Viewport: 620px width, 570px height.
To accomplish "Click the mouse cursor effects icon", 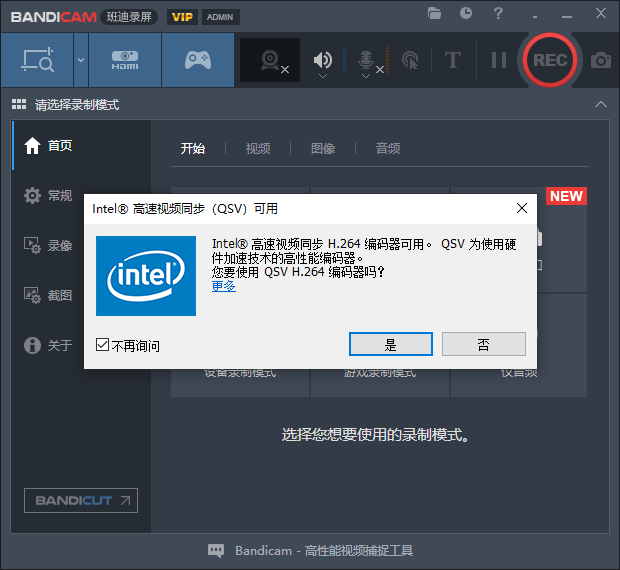I will [x=409, y=60].
